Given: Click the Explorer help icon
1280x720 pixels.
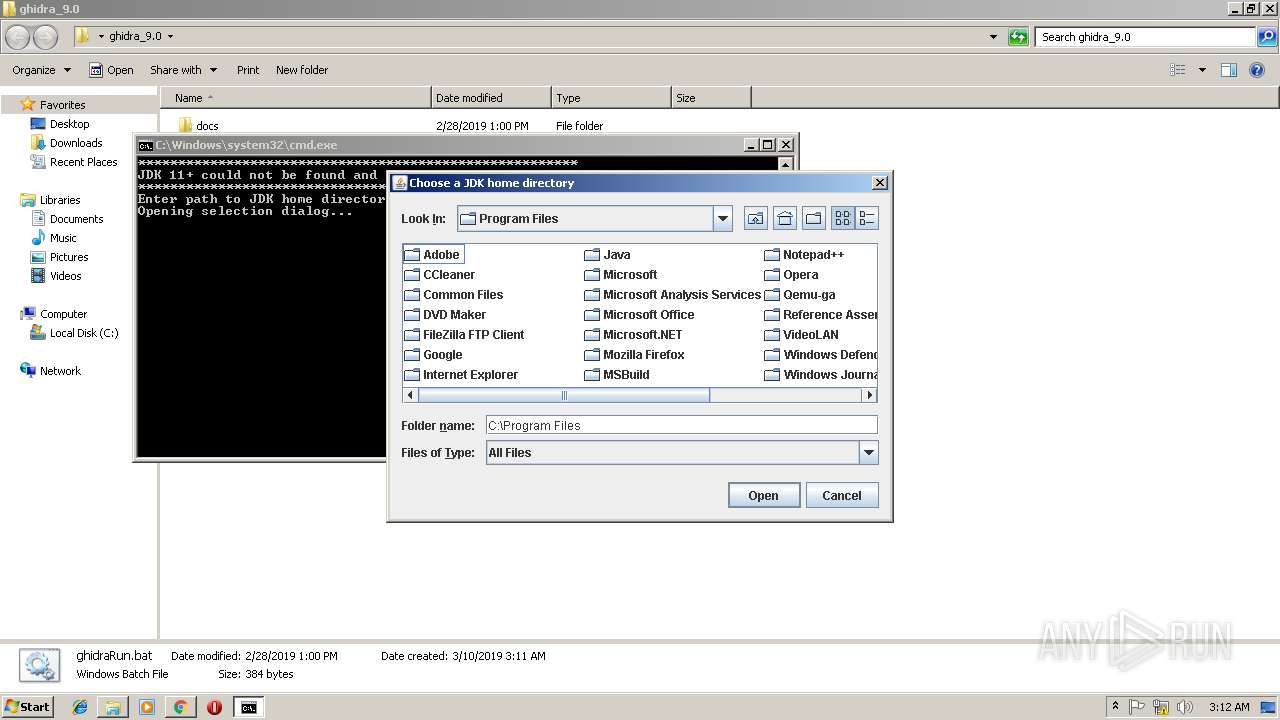Looking at the screenshot, I should [x=1257, y=70].
